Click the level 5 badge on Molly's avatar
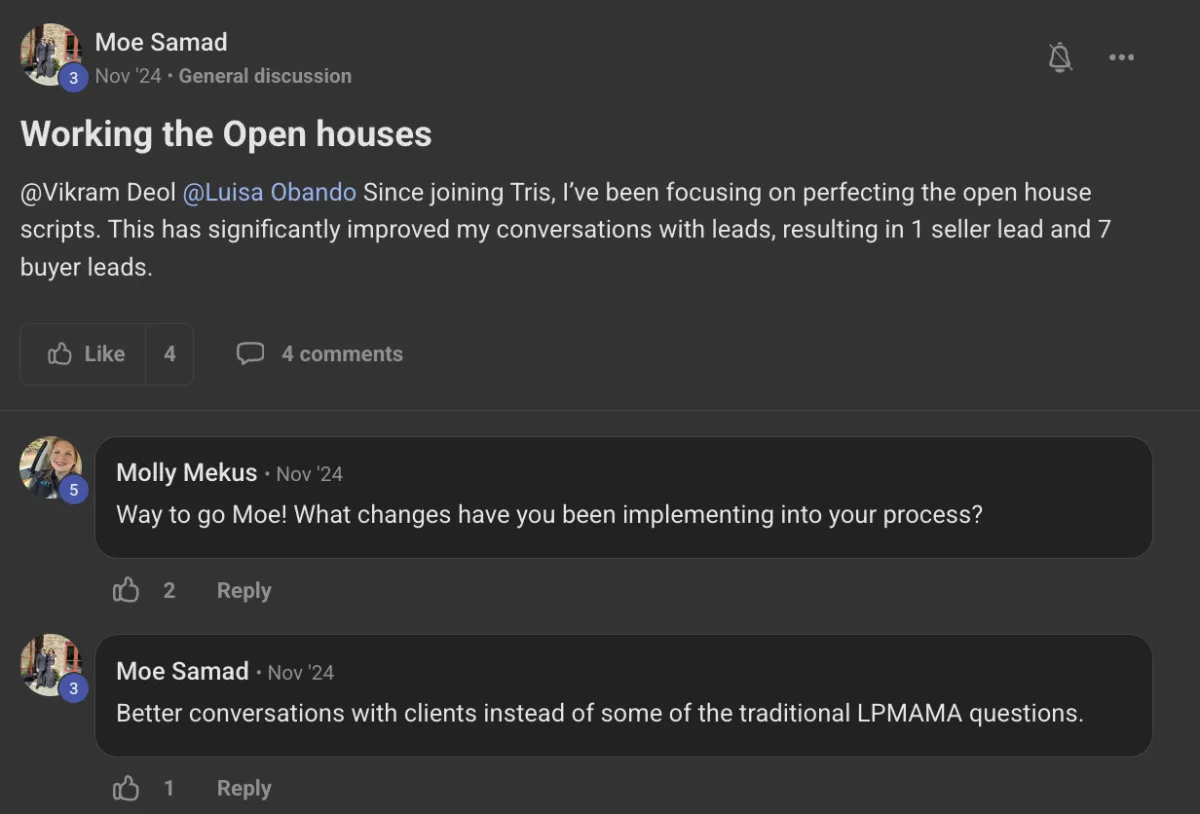Viewport: 1200px width, 814px height. pyautogui.click(x=73, y=490)
